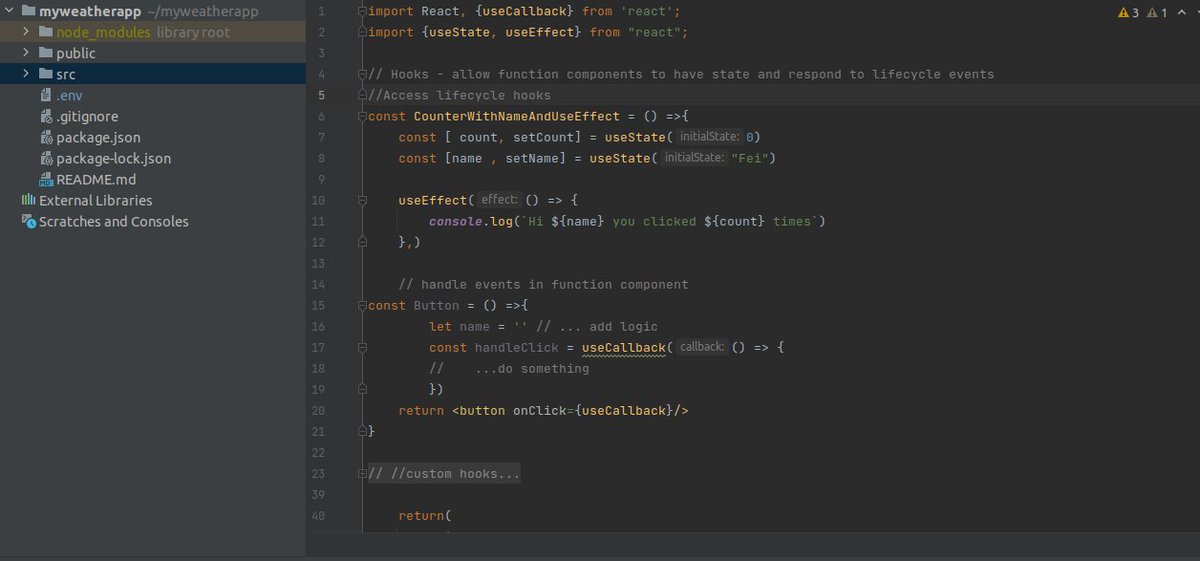Expand the folded custom hooks region on line 23
The width and height of the screenshot is (1200, 561).
[x=362, y=473]
